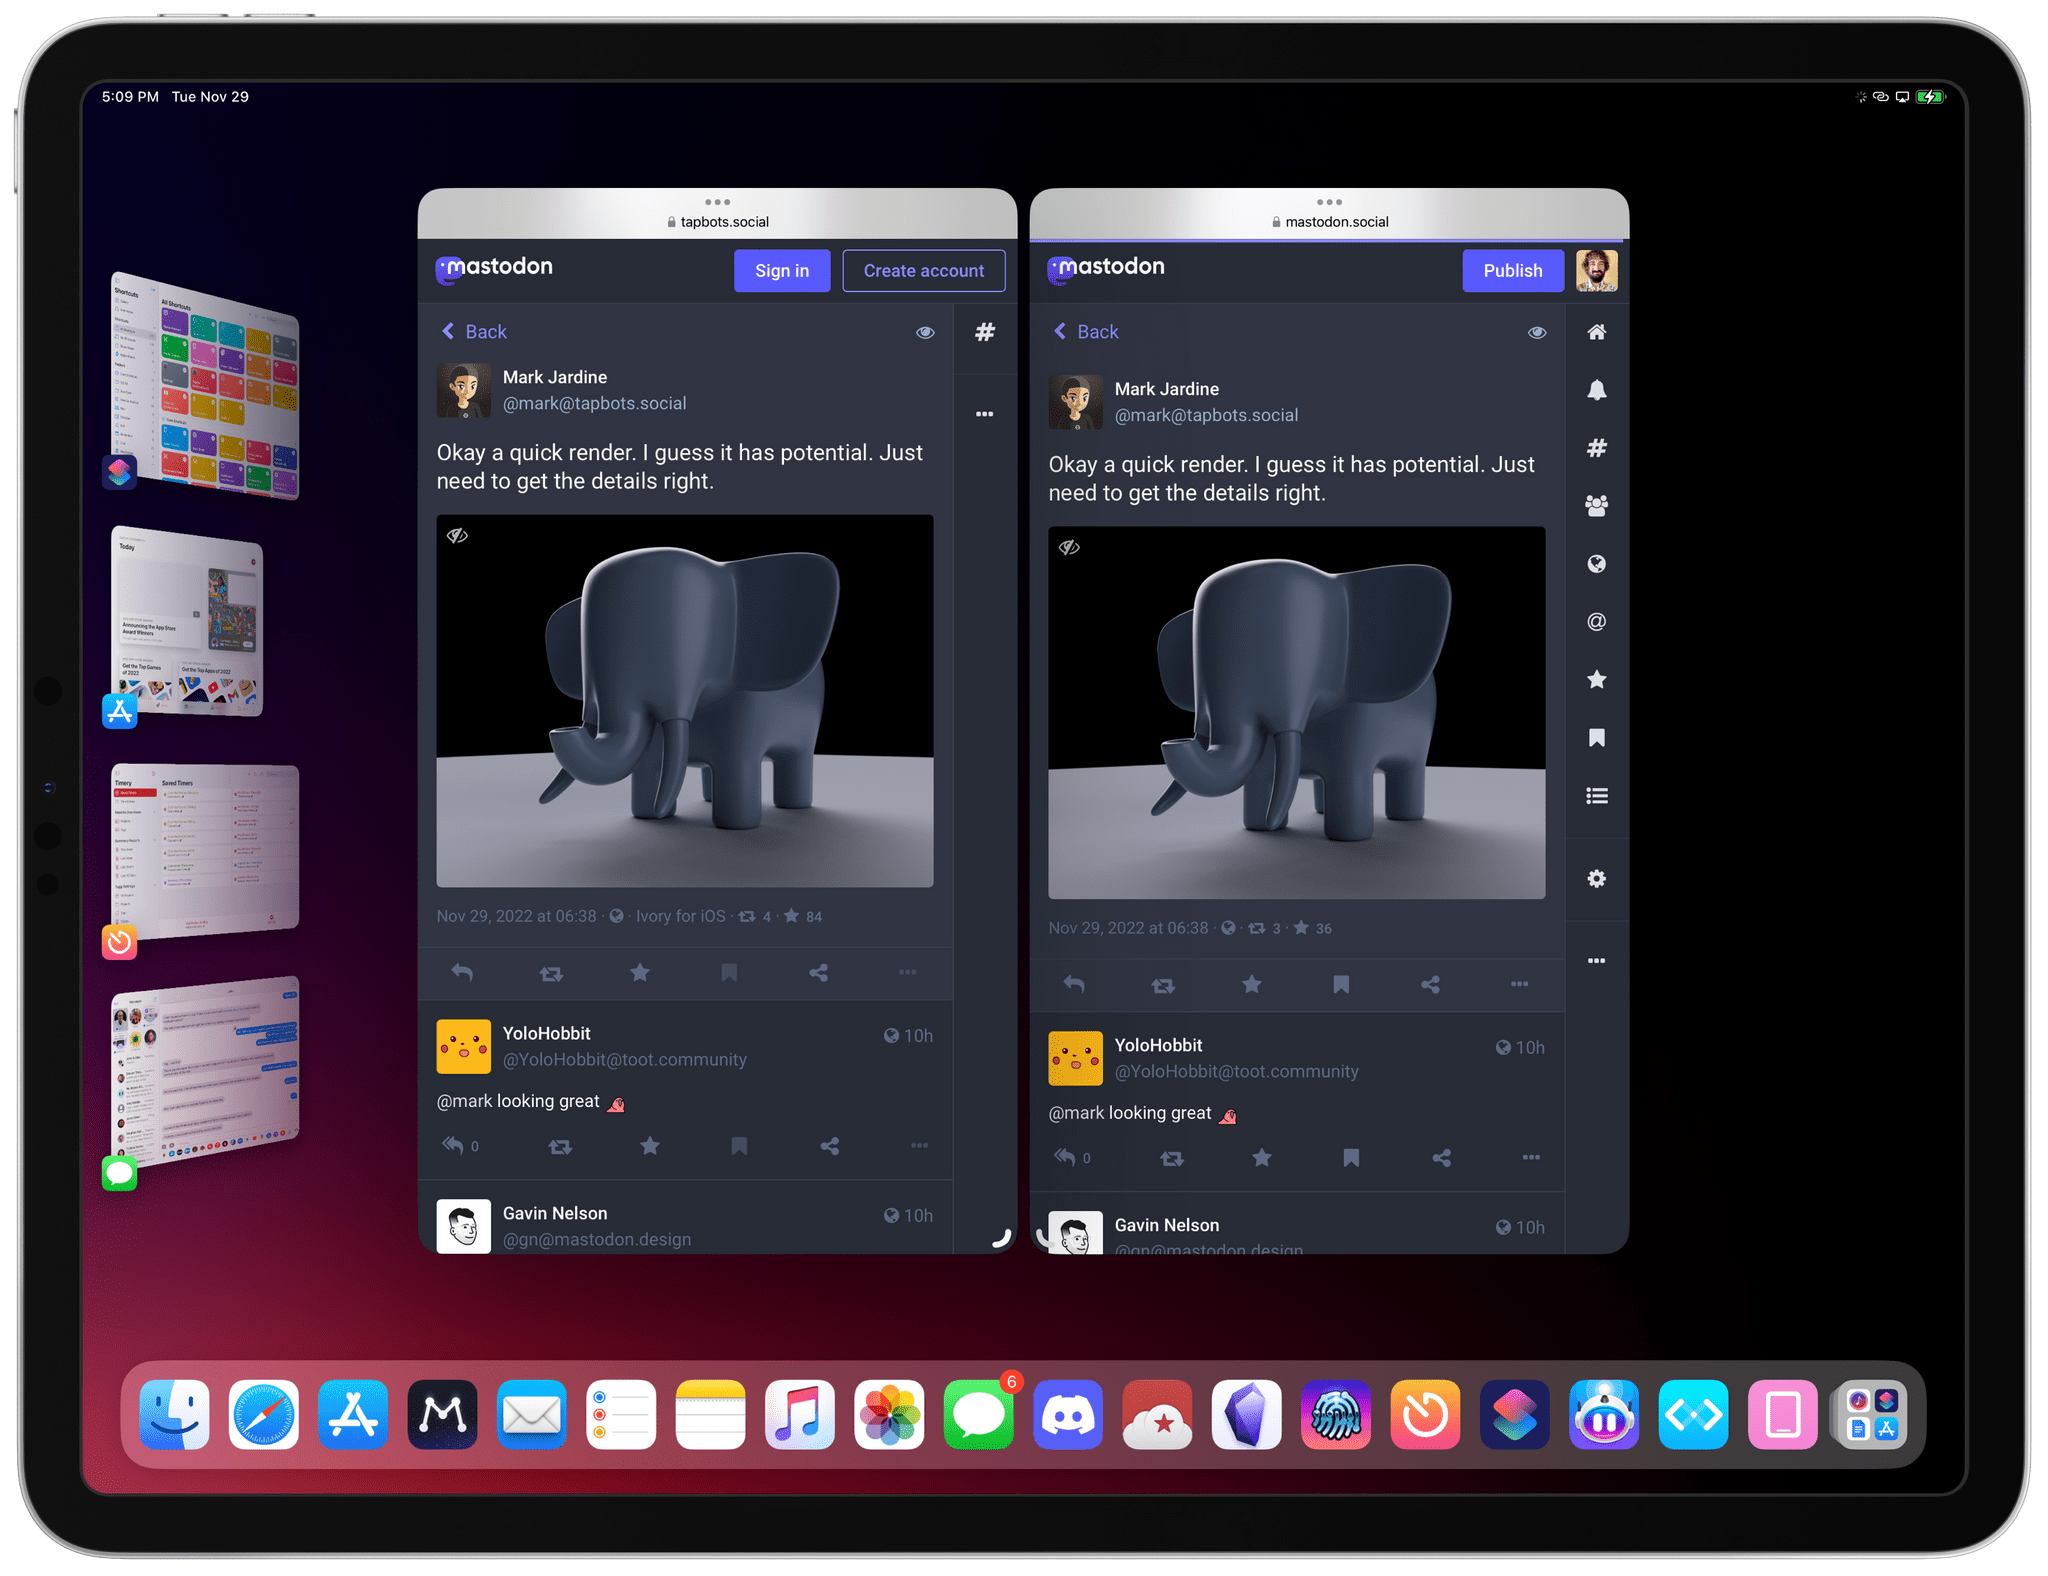Click mastodon logo in tapbots.social window
Image resolution: width=2048 pixels, height=1576 pixels.
[494, 269]
